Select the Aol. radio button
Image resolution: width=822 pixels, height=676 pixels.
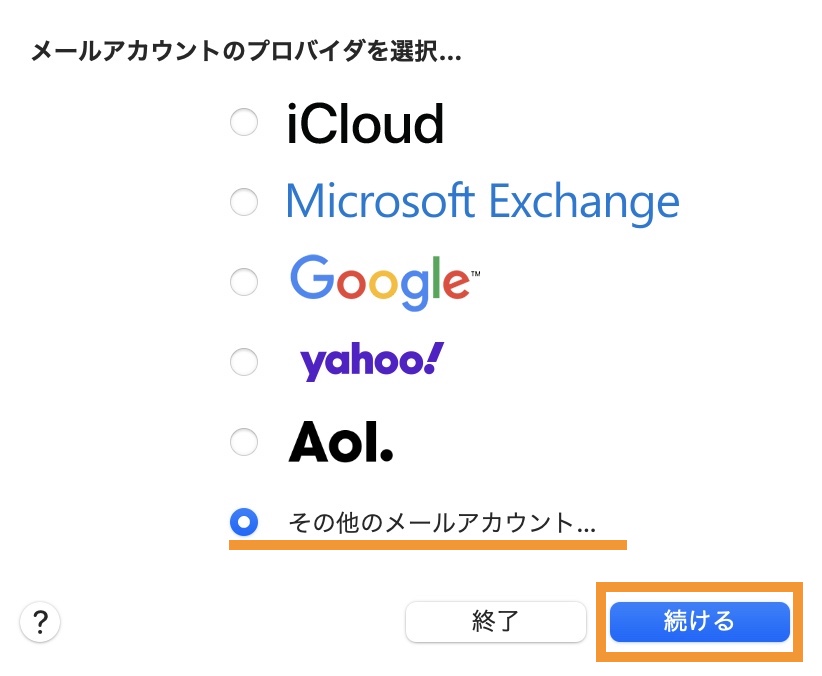pyautogui.click(x=244, y=441)
